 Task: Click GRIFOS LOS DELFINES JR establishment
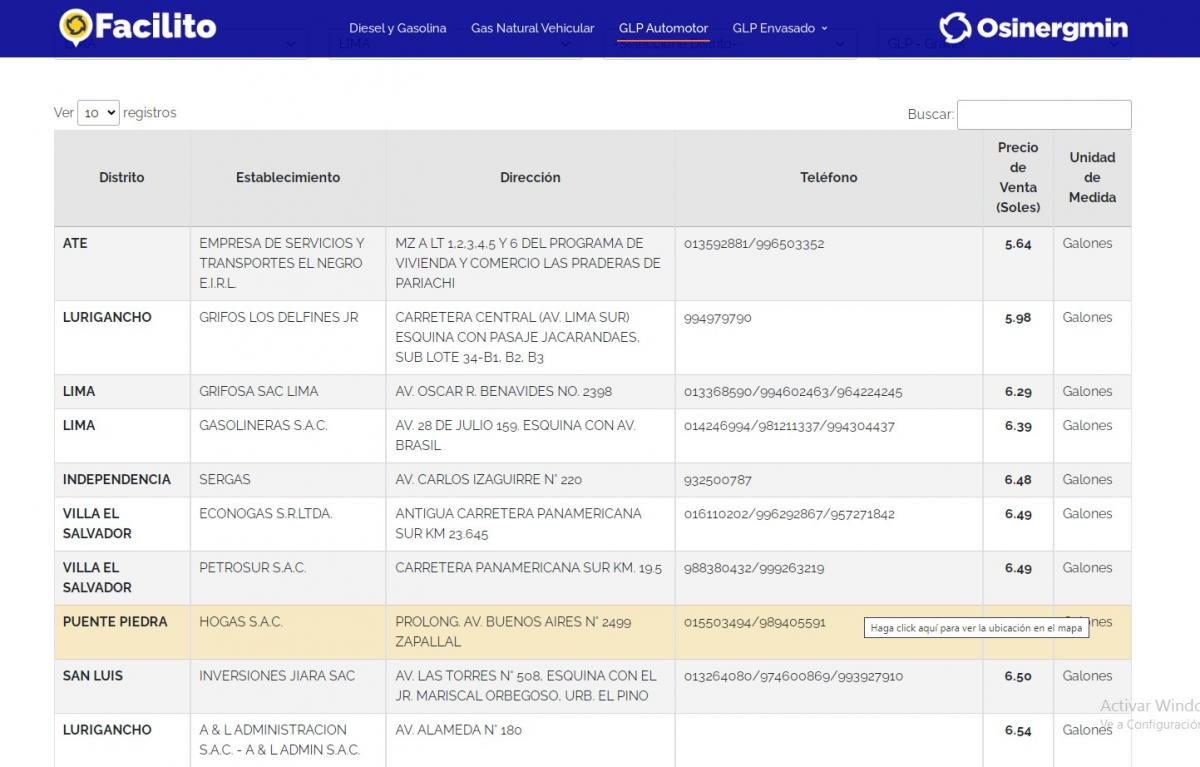(278, 318)
